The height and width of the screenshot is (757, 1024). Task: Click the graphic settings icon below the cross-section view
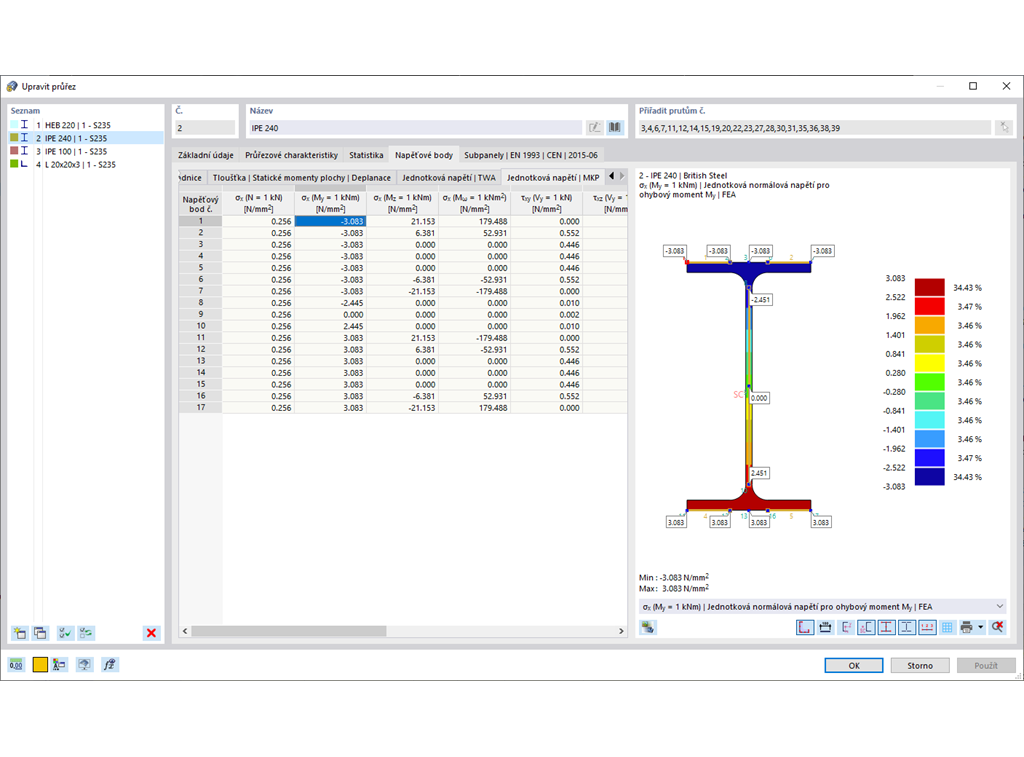[x=648, y=628]
